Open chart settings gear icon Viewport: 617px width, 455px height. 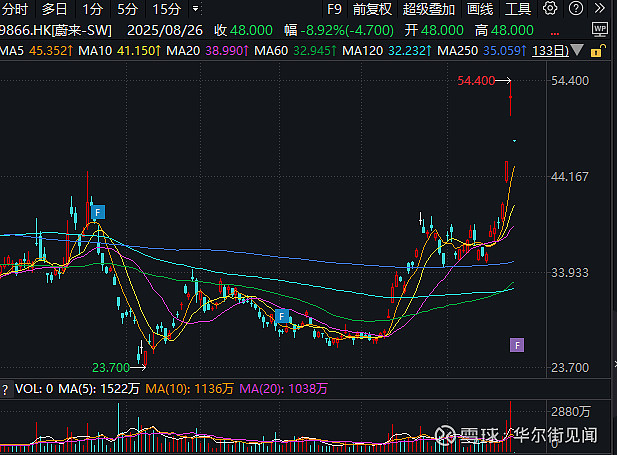tap(551, 9)
